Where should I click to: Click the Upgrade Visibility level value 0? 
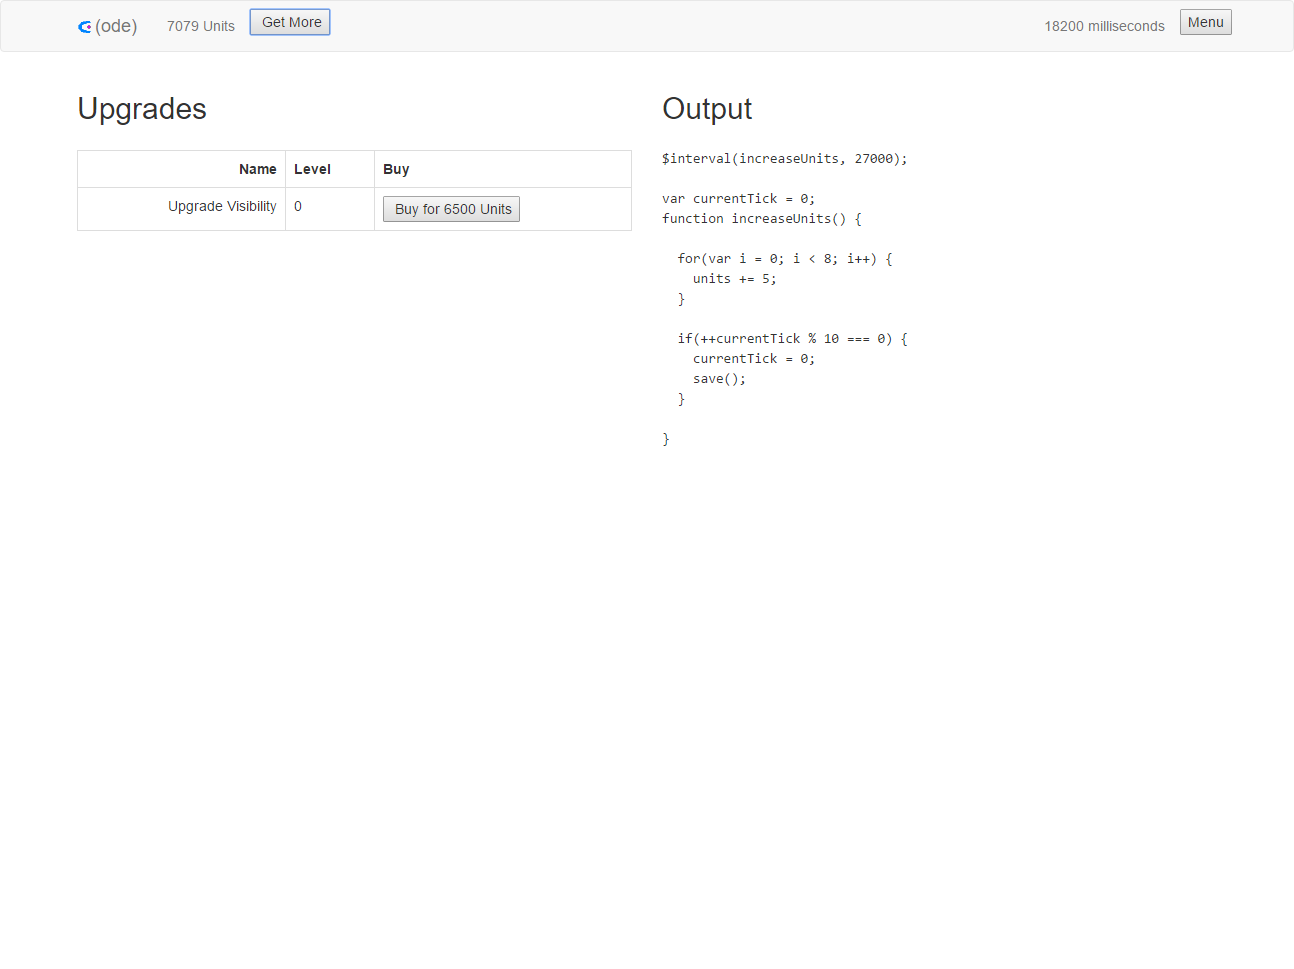coord(298,206)
